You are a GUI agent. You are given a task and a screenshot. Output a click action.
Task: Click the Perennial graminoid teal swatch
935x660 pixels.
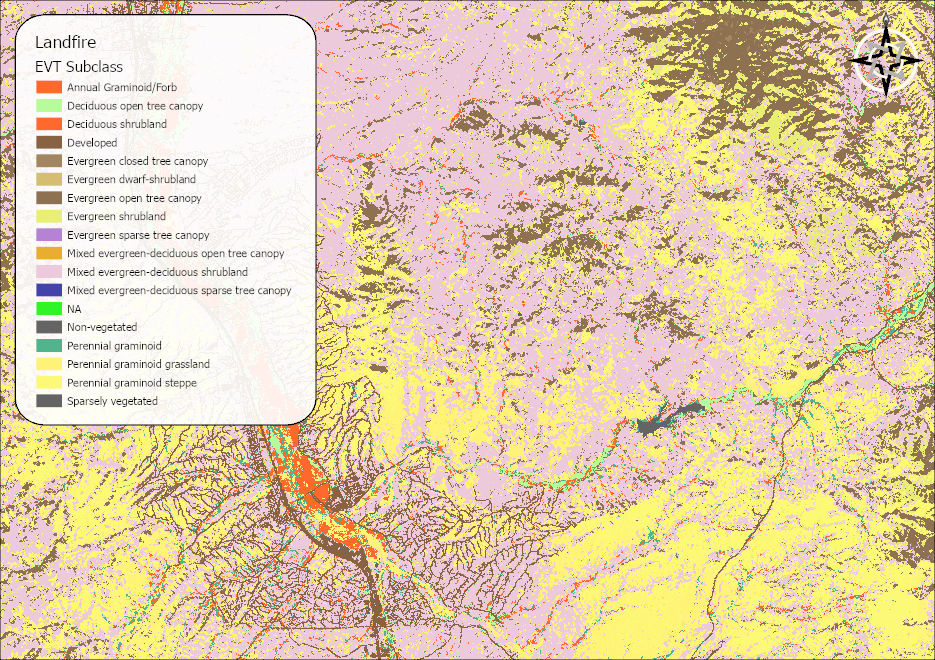(x=49, y=346)
